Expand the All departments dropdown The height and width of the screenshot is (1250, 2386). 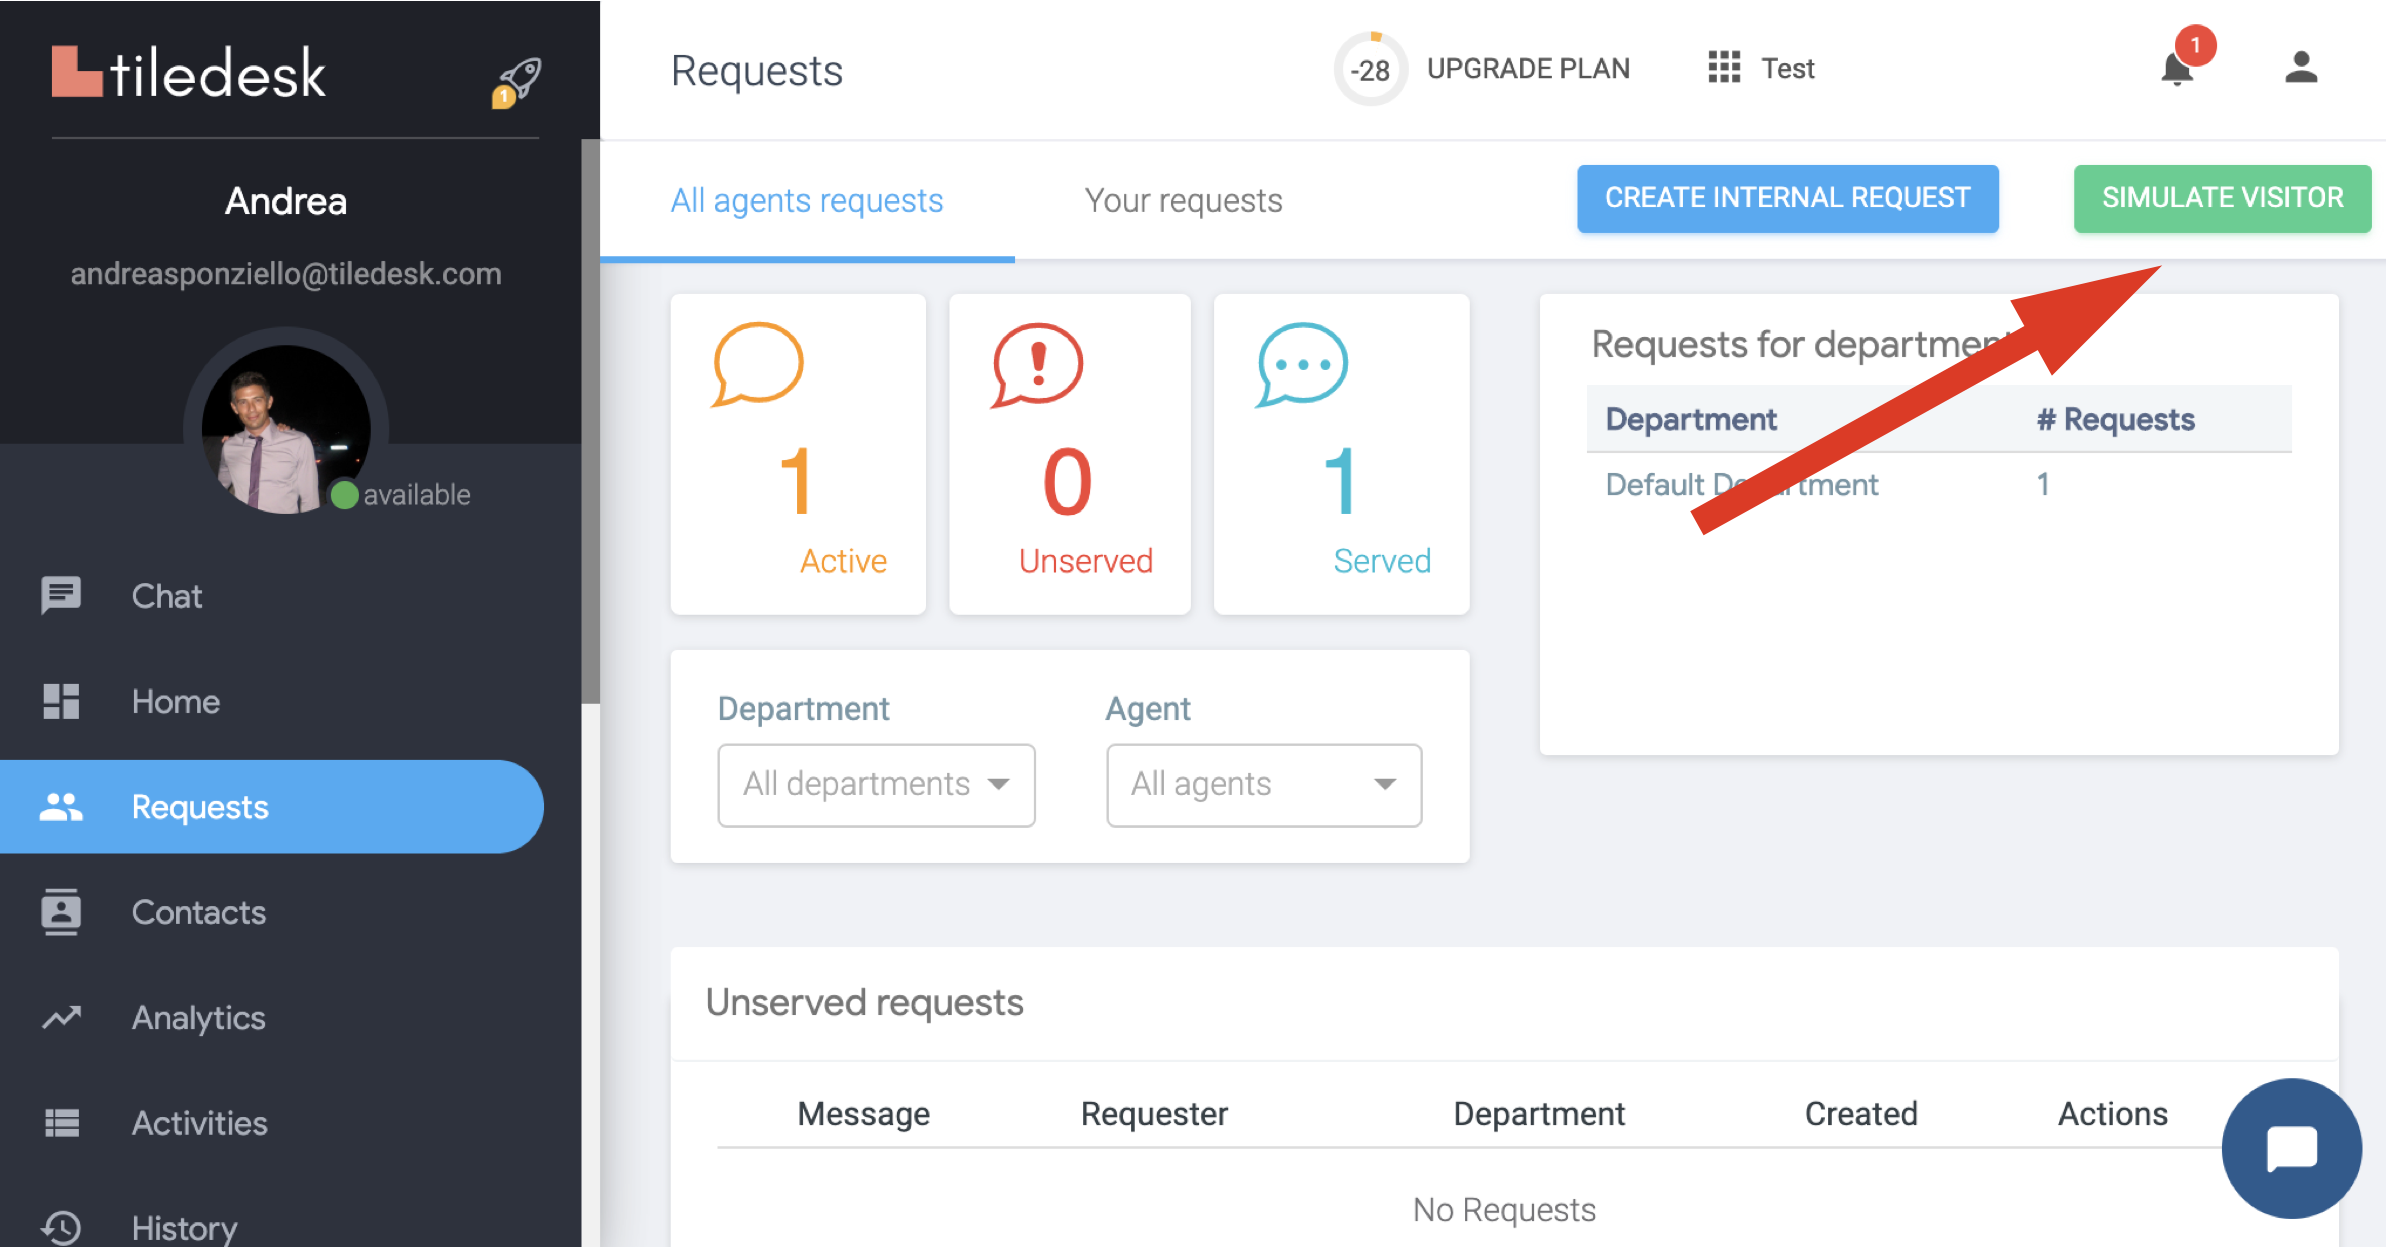tap(876, 785)
